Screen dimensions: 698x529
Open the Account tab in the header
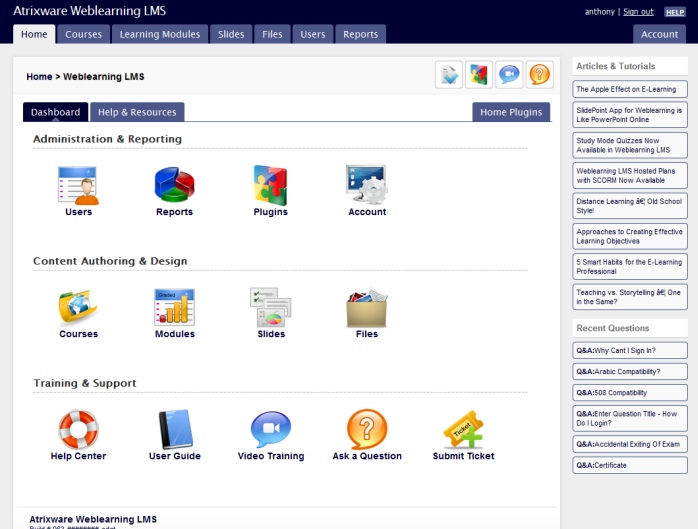[x=659, y=34]
